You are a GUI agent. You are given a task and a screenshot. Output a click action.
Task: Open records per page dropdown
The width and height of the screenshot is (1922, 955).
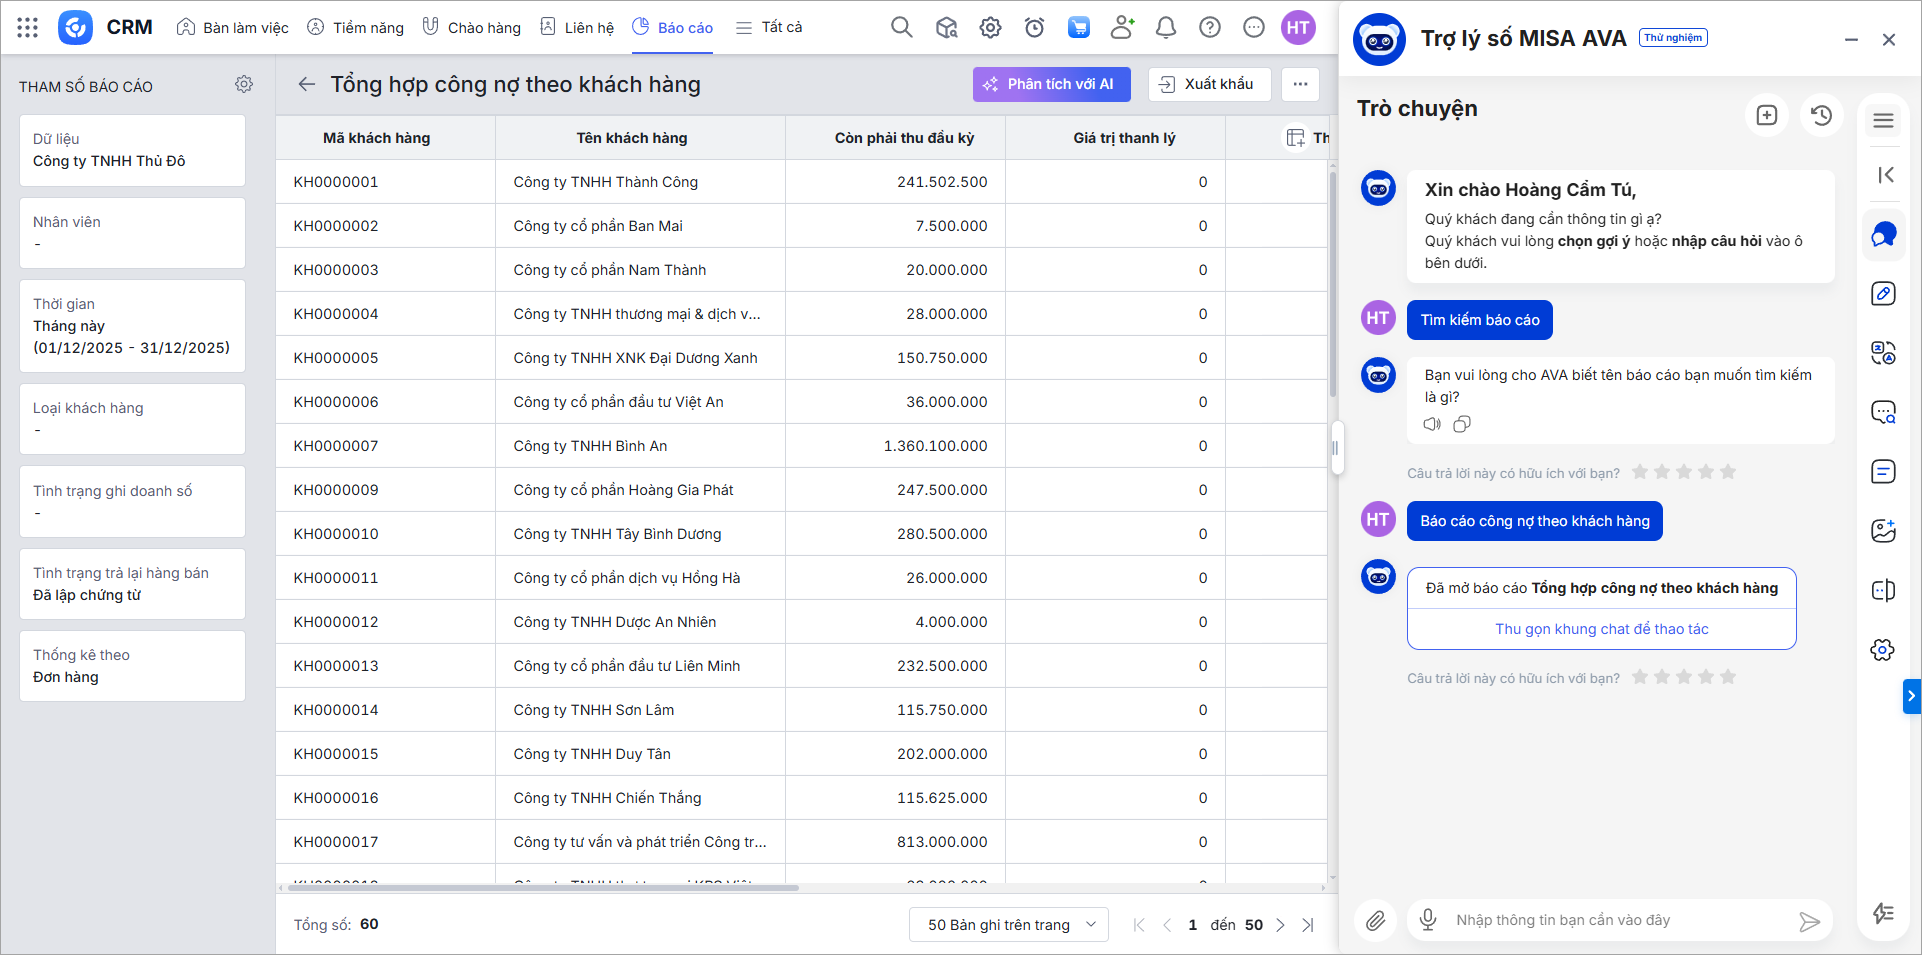(x=1008, y=925)
